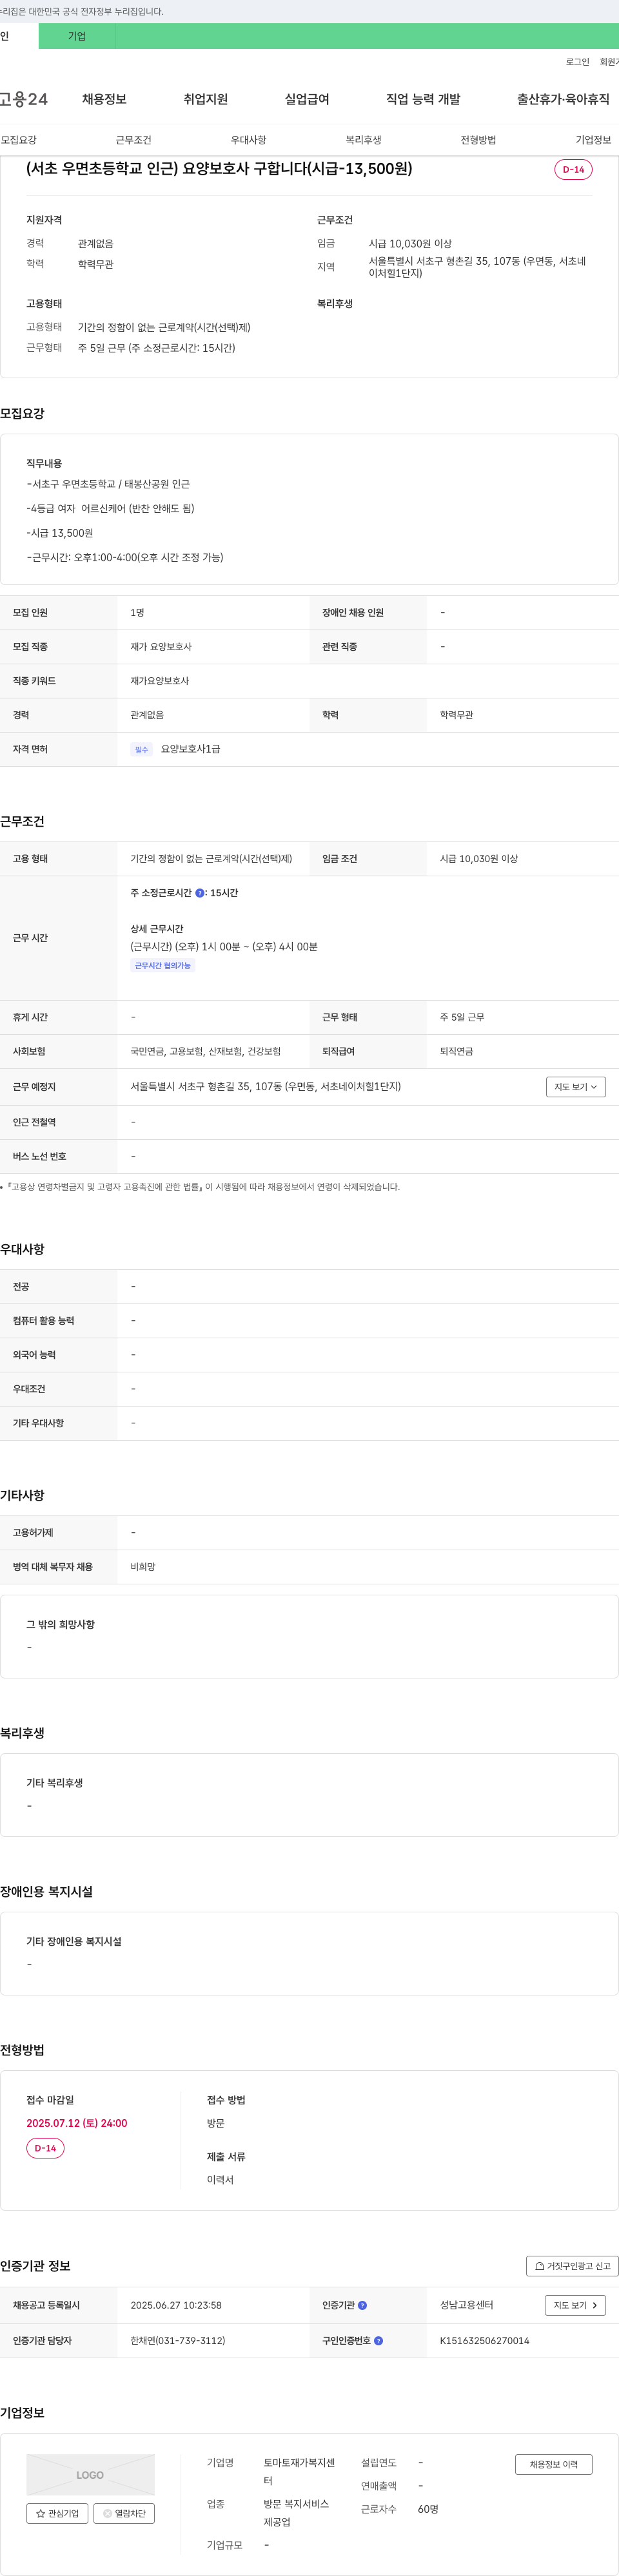Open help icon next to 구인인증번호
This screenshot has height=2576, width=619.
coord(378,2341)
